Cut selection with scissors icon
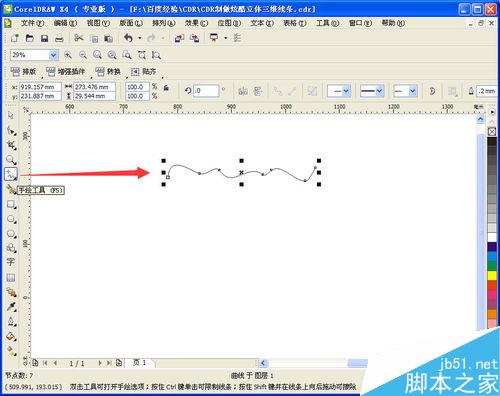The height and width of the screenshot is (396, 500). tap(79, 38)
